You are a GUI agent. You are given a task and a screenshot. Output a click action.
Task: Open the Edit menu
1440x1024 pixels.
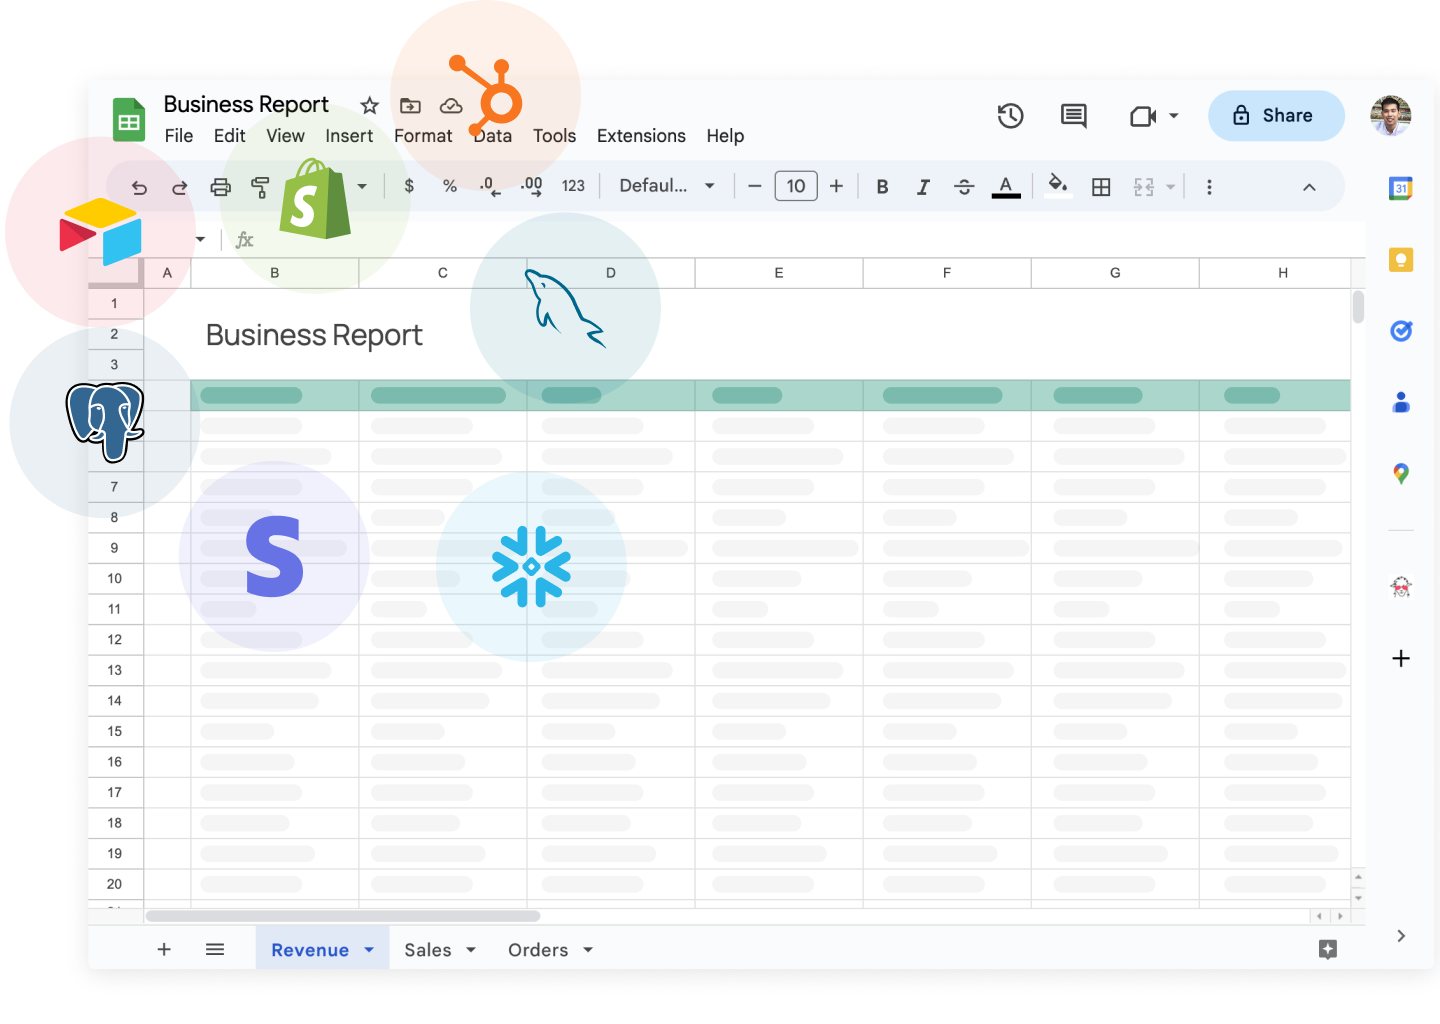pyautogui.click(x=229, y=136)
